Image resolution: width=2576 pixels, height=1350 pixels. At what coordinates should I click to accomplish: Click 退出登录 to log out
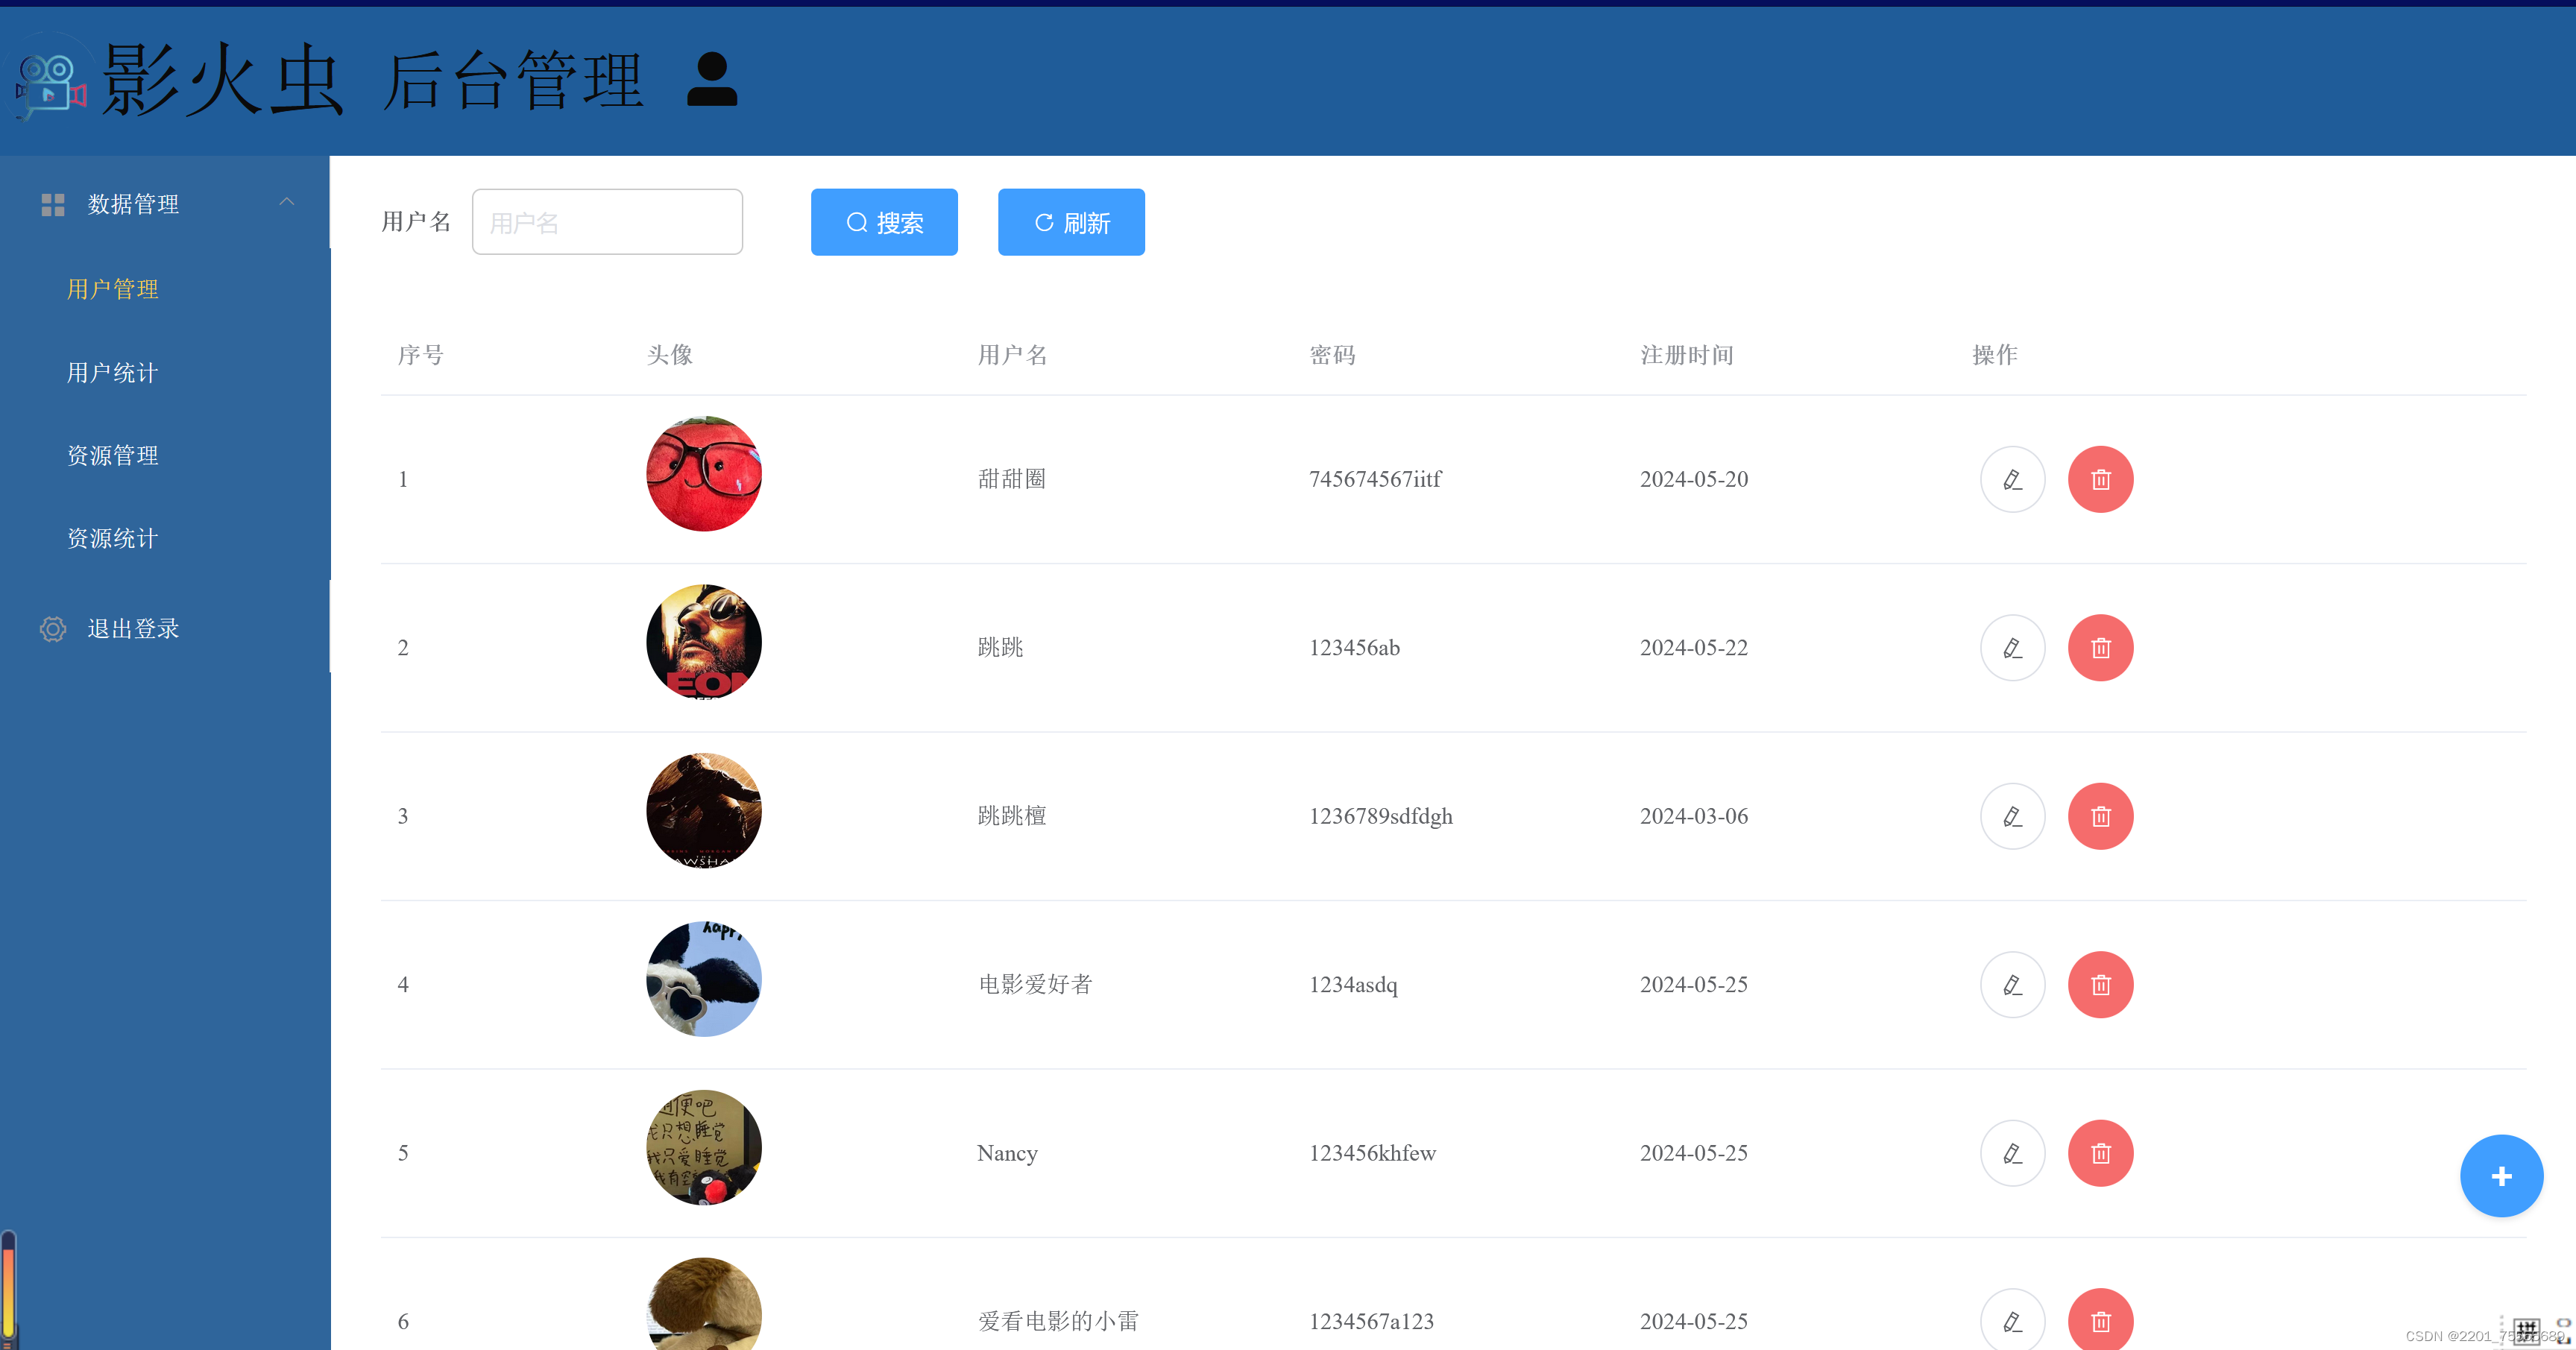(x=133, y=629)
